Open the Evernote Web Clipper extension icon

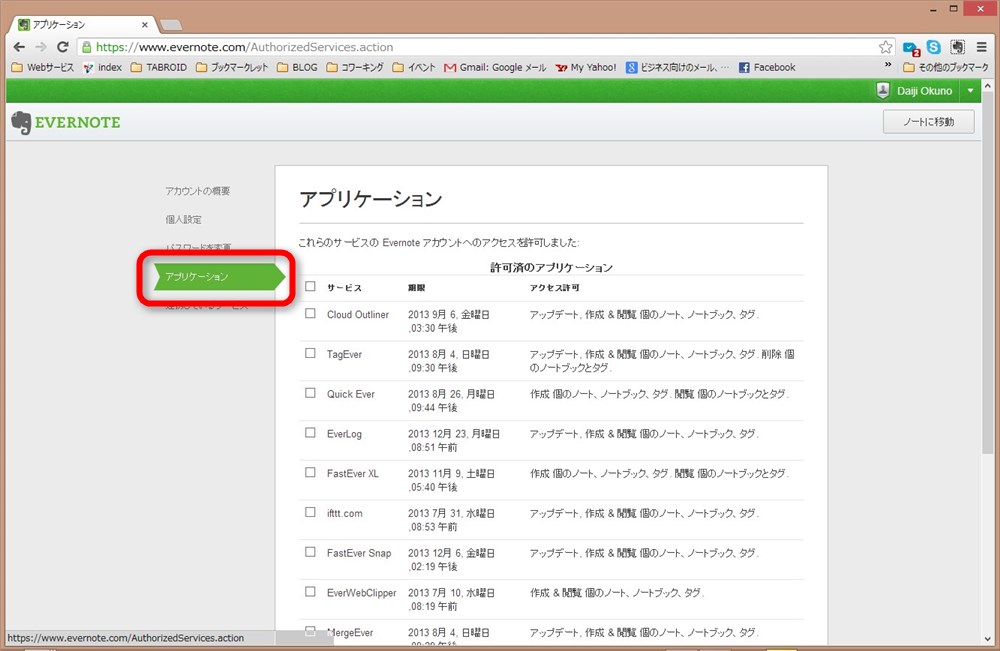[x=957, y=47]
